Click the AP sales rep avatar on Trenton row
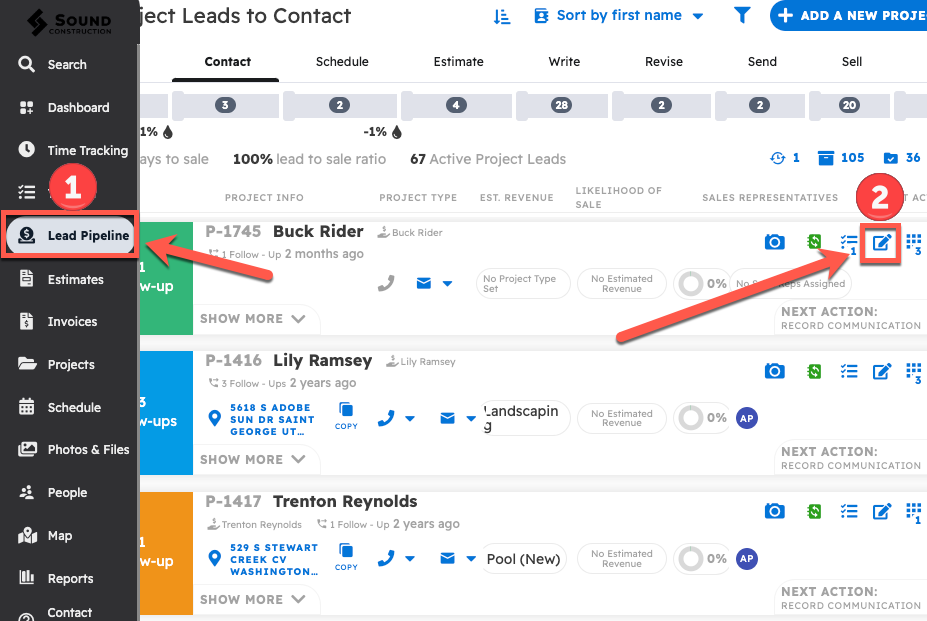Image resolution: width=927 pixels, height=621 pixels. click(x=746, y=558)
